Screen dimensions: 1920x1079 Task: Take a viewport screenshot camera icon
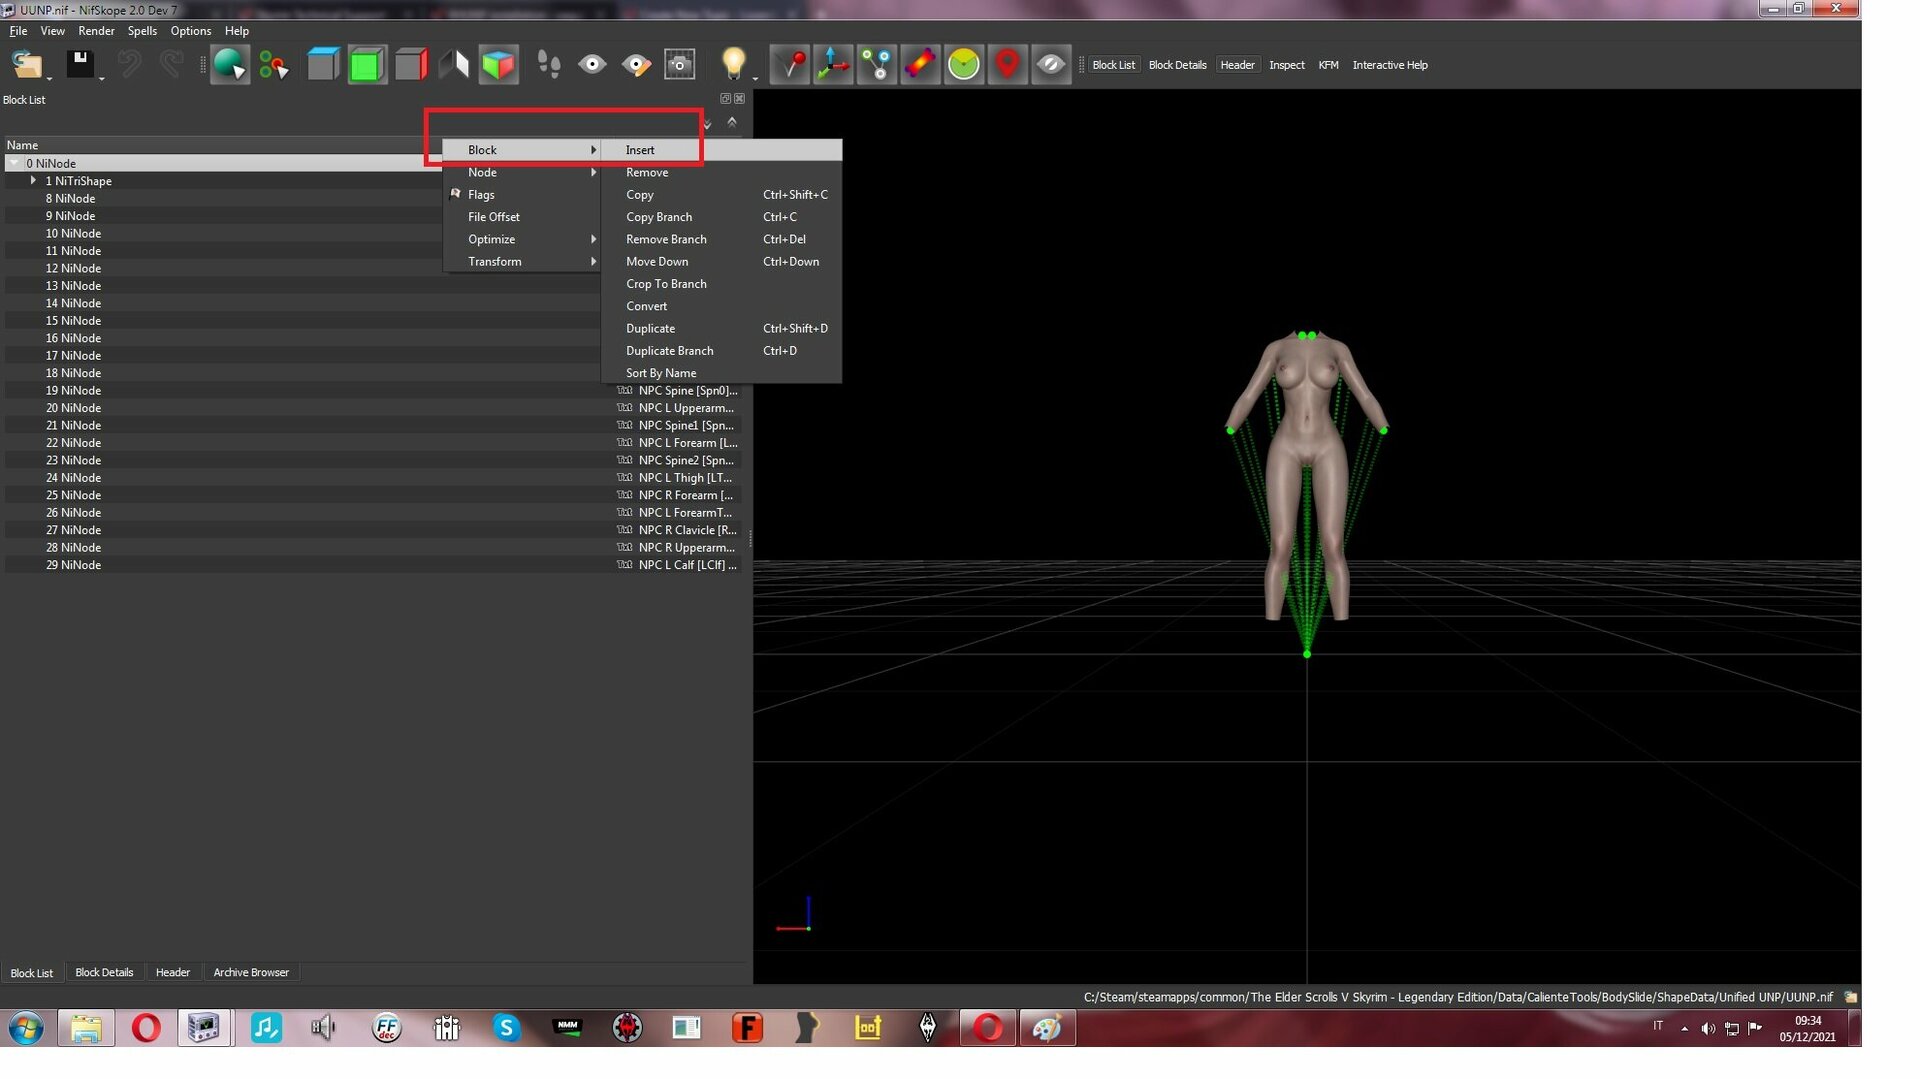(680, 65)
